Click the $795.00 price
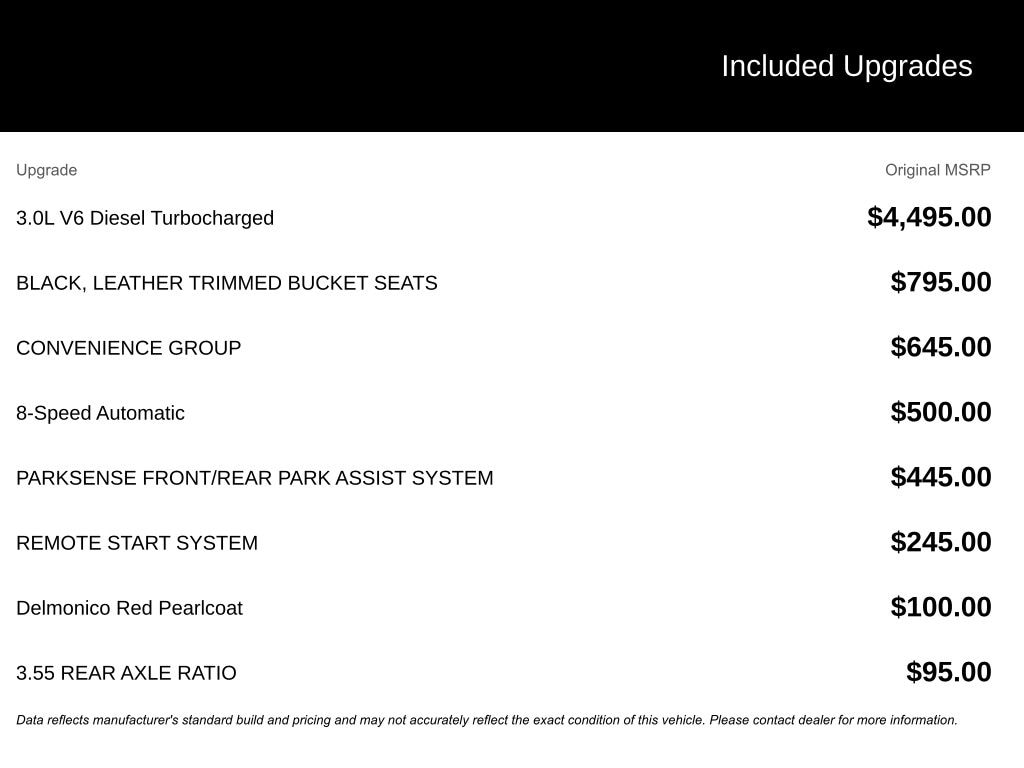The image size is (1024, 768). pos(941,282)
